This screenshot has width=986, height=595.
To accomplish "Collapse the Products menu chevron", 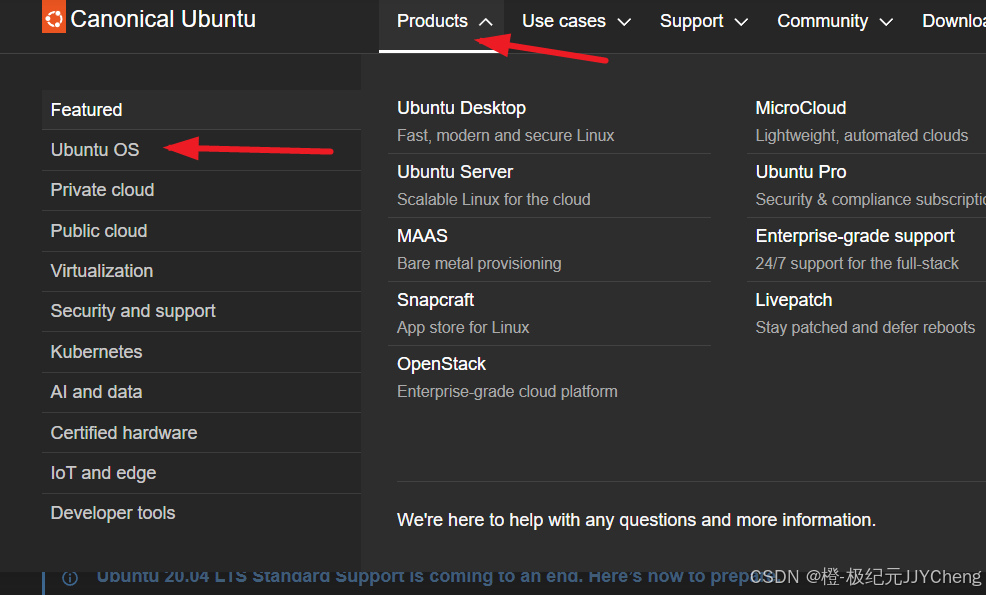I will pos(485,22).
